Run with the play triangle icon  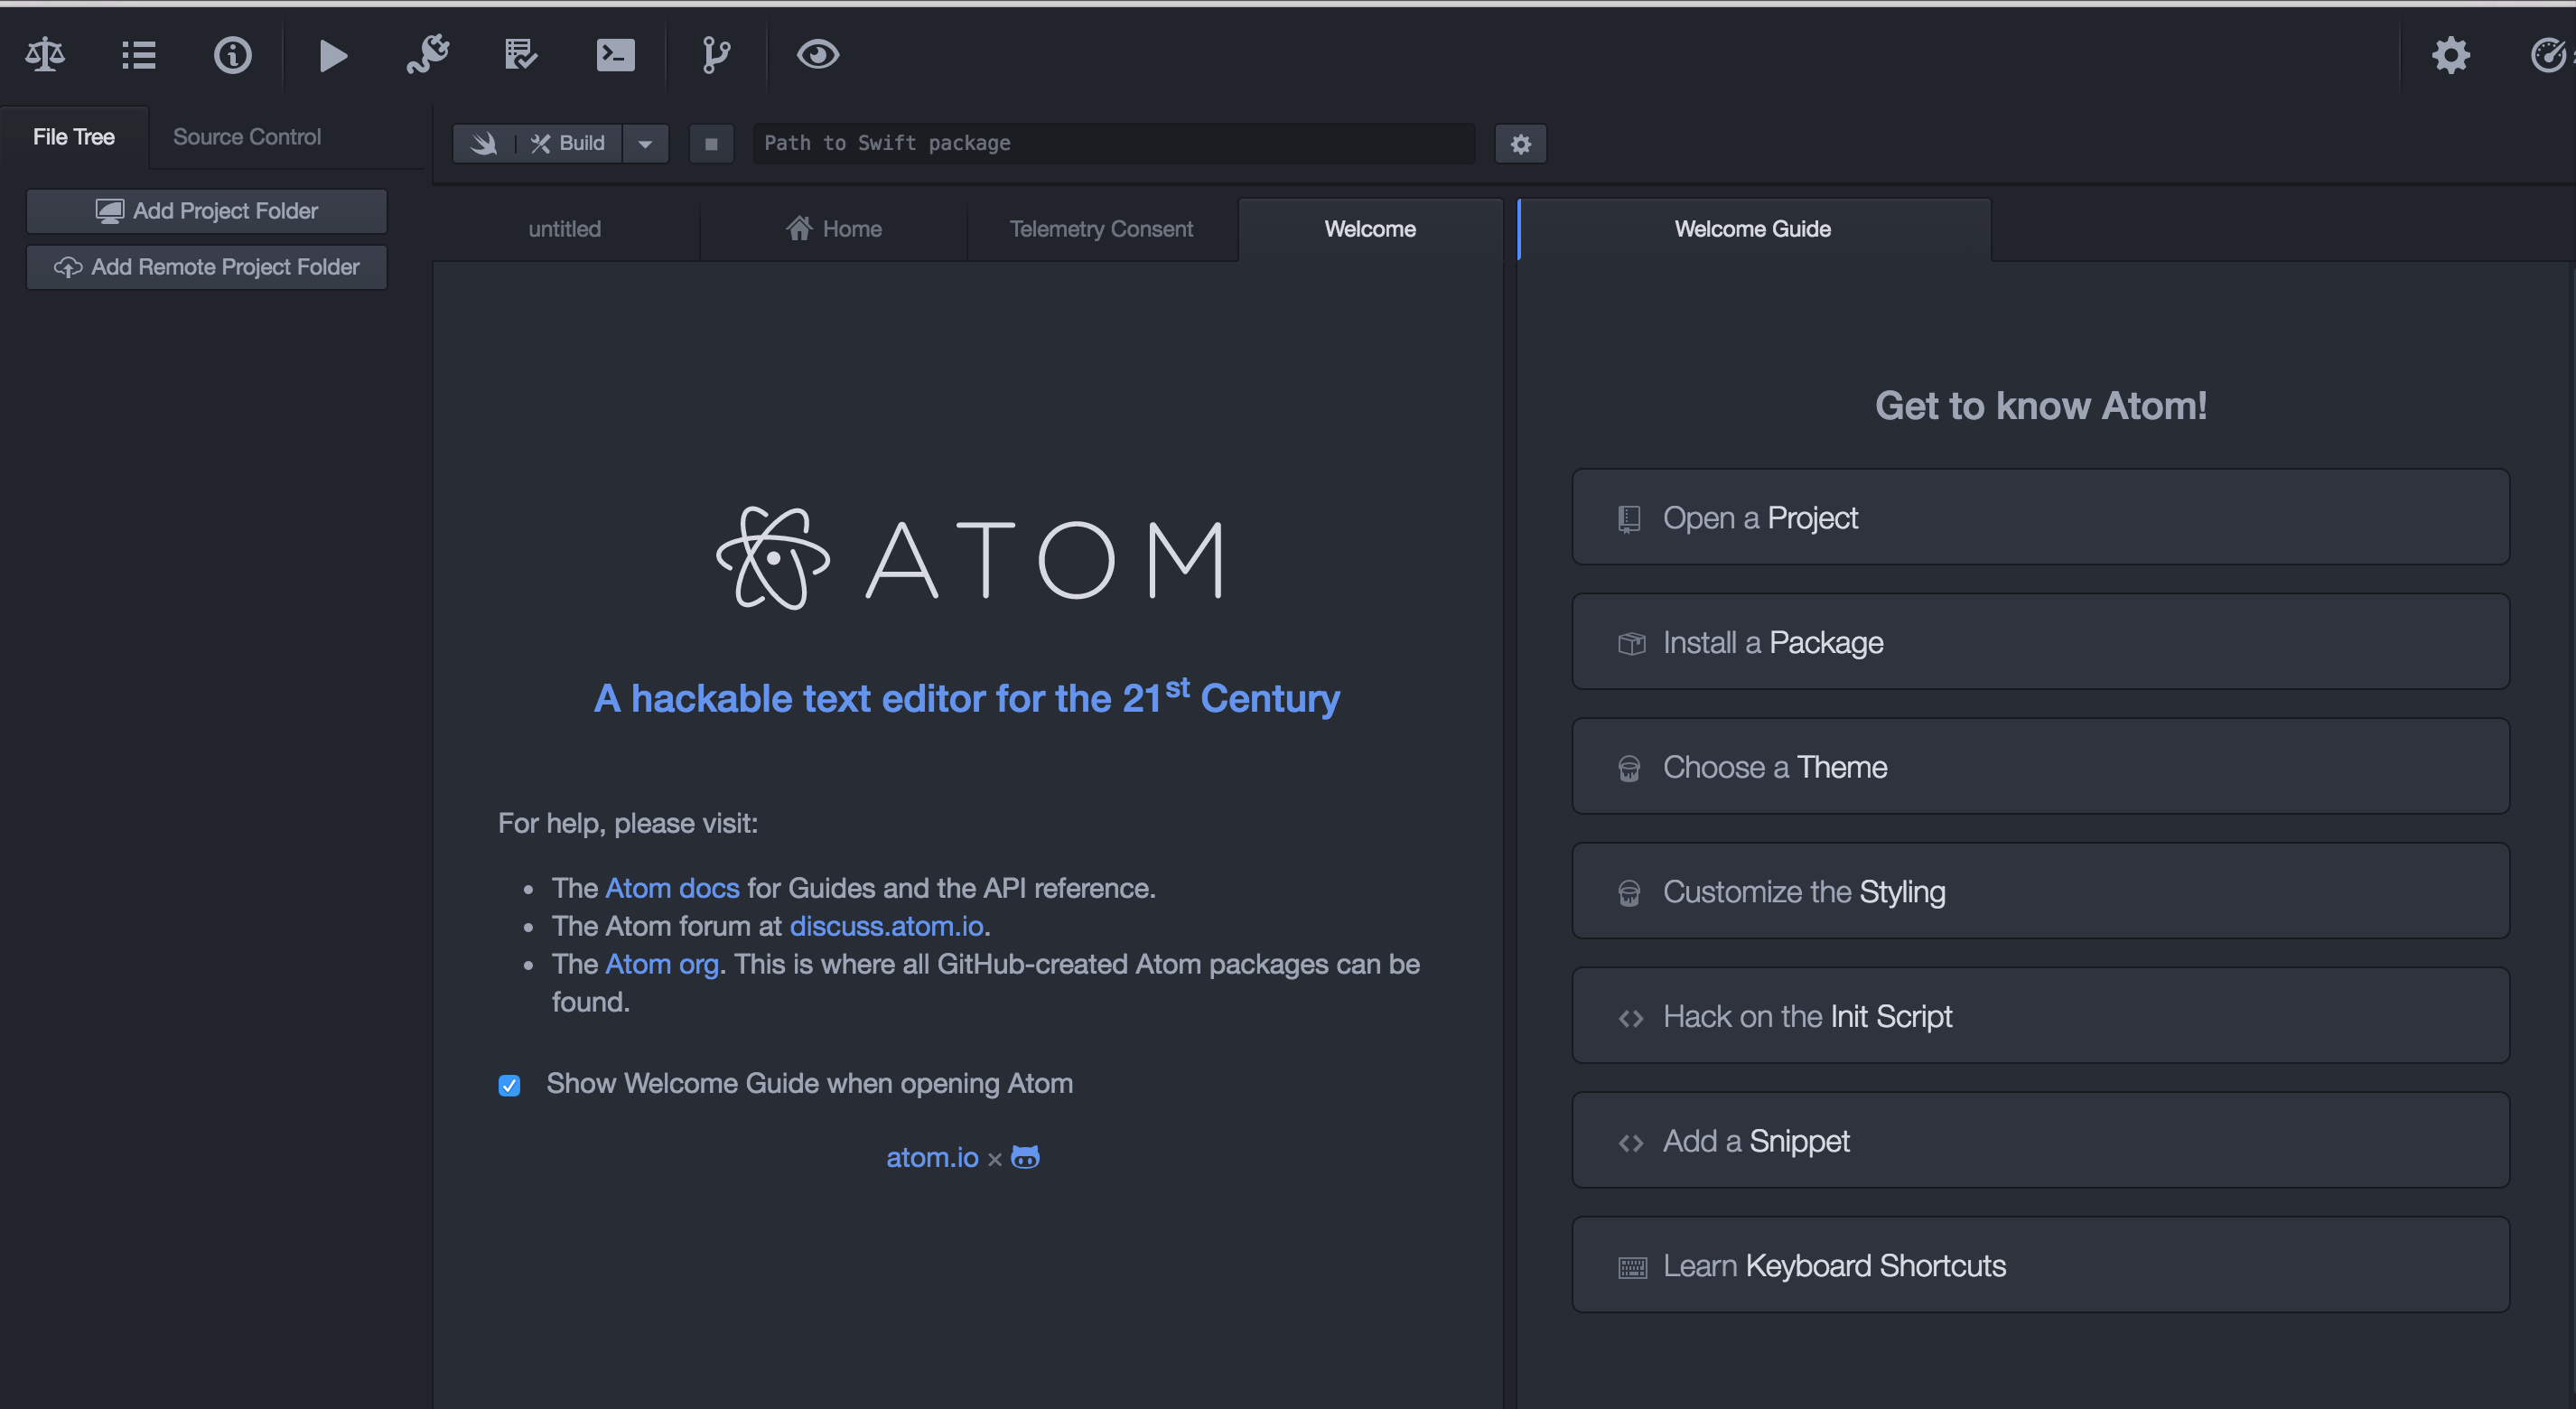tap(333, 55)
